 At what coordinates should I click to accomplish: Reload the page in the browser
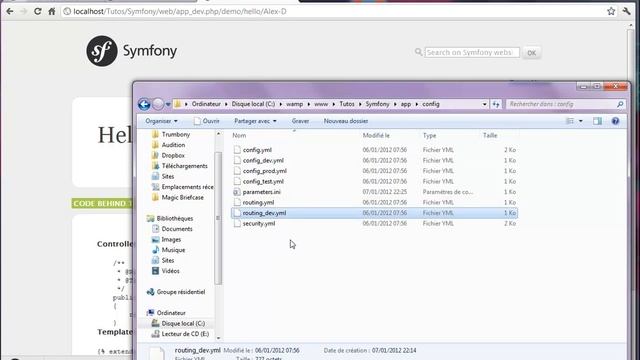pos(38,11)
